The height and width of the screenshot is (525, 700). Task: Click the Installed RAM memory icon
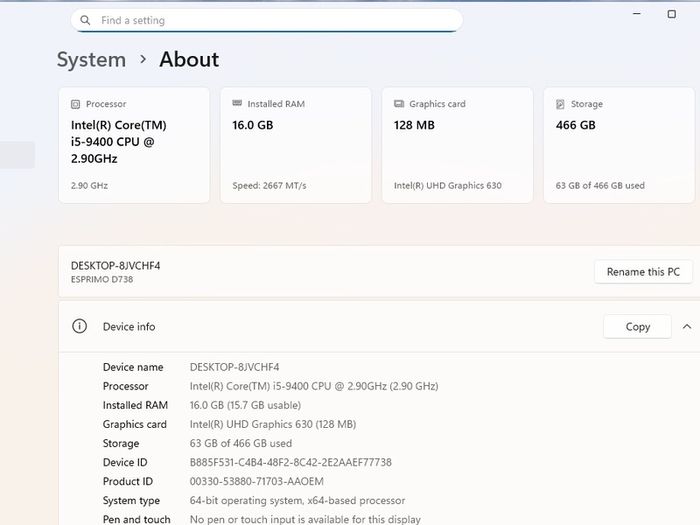(x=237, y=104)
